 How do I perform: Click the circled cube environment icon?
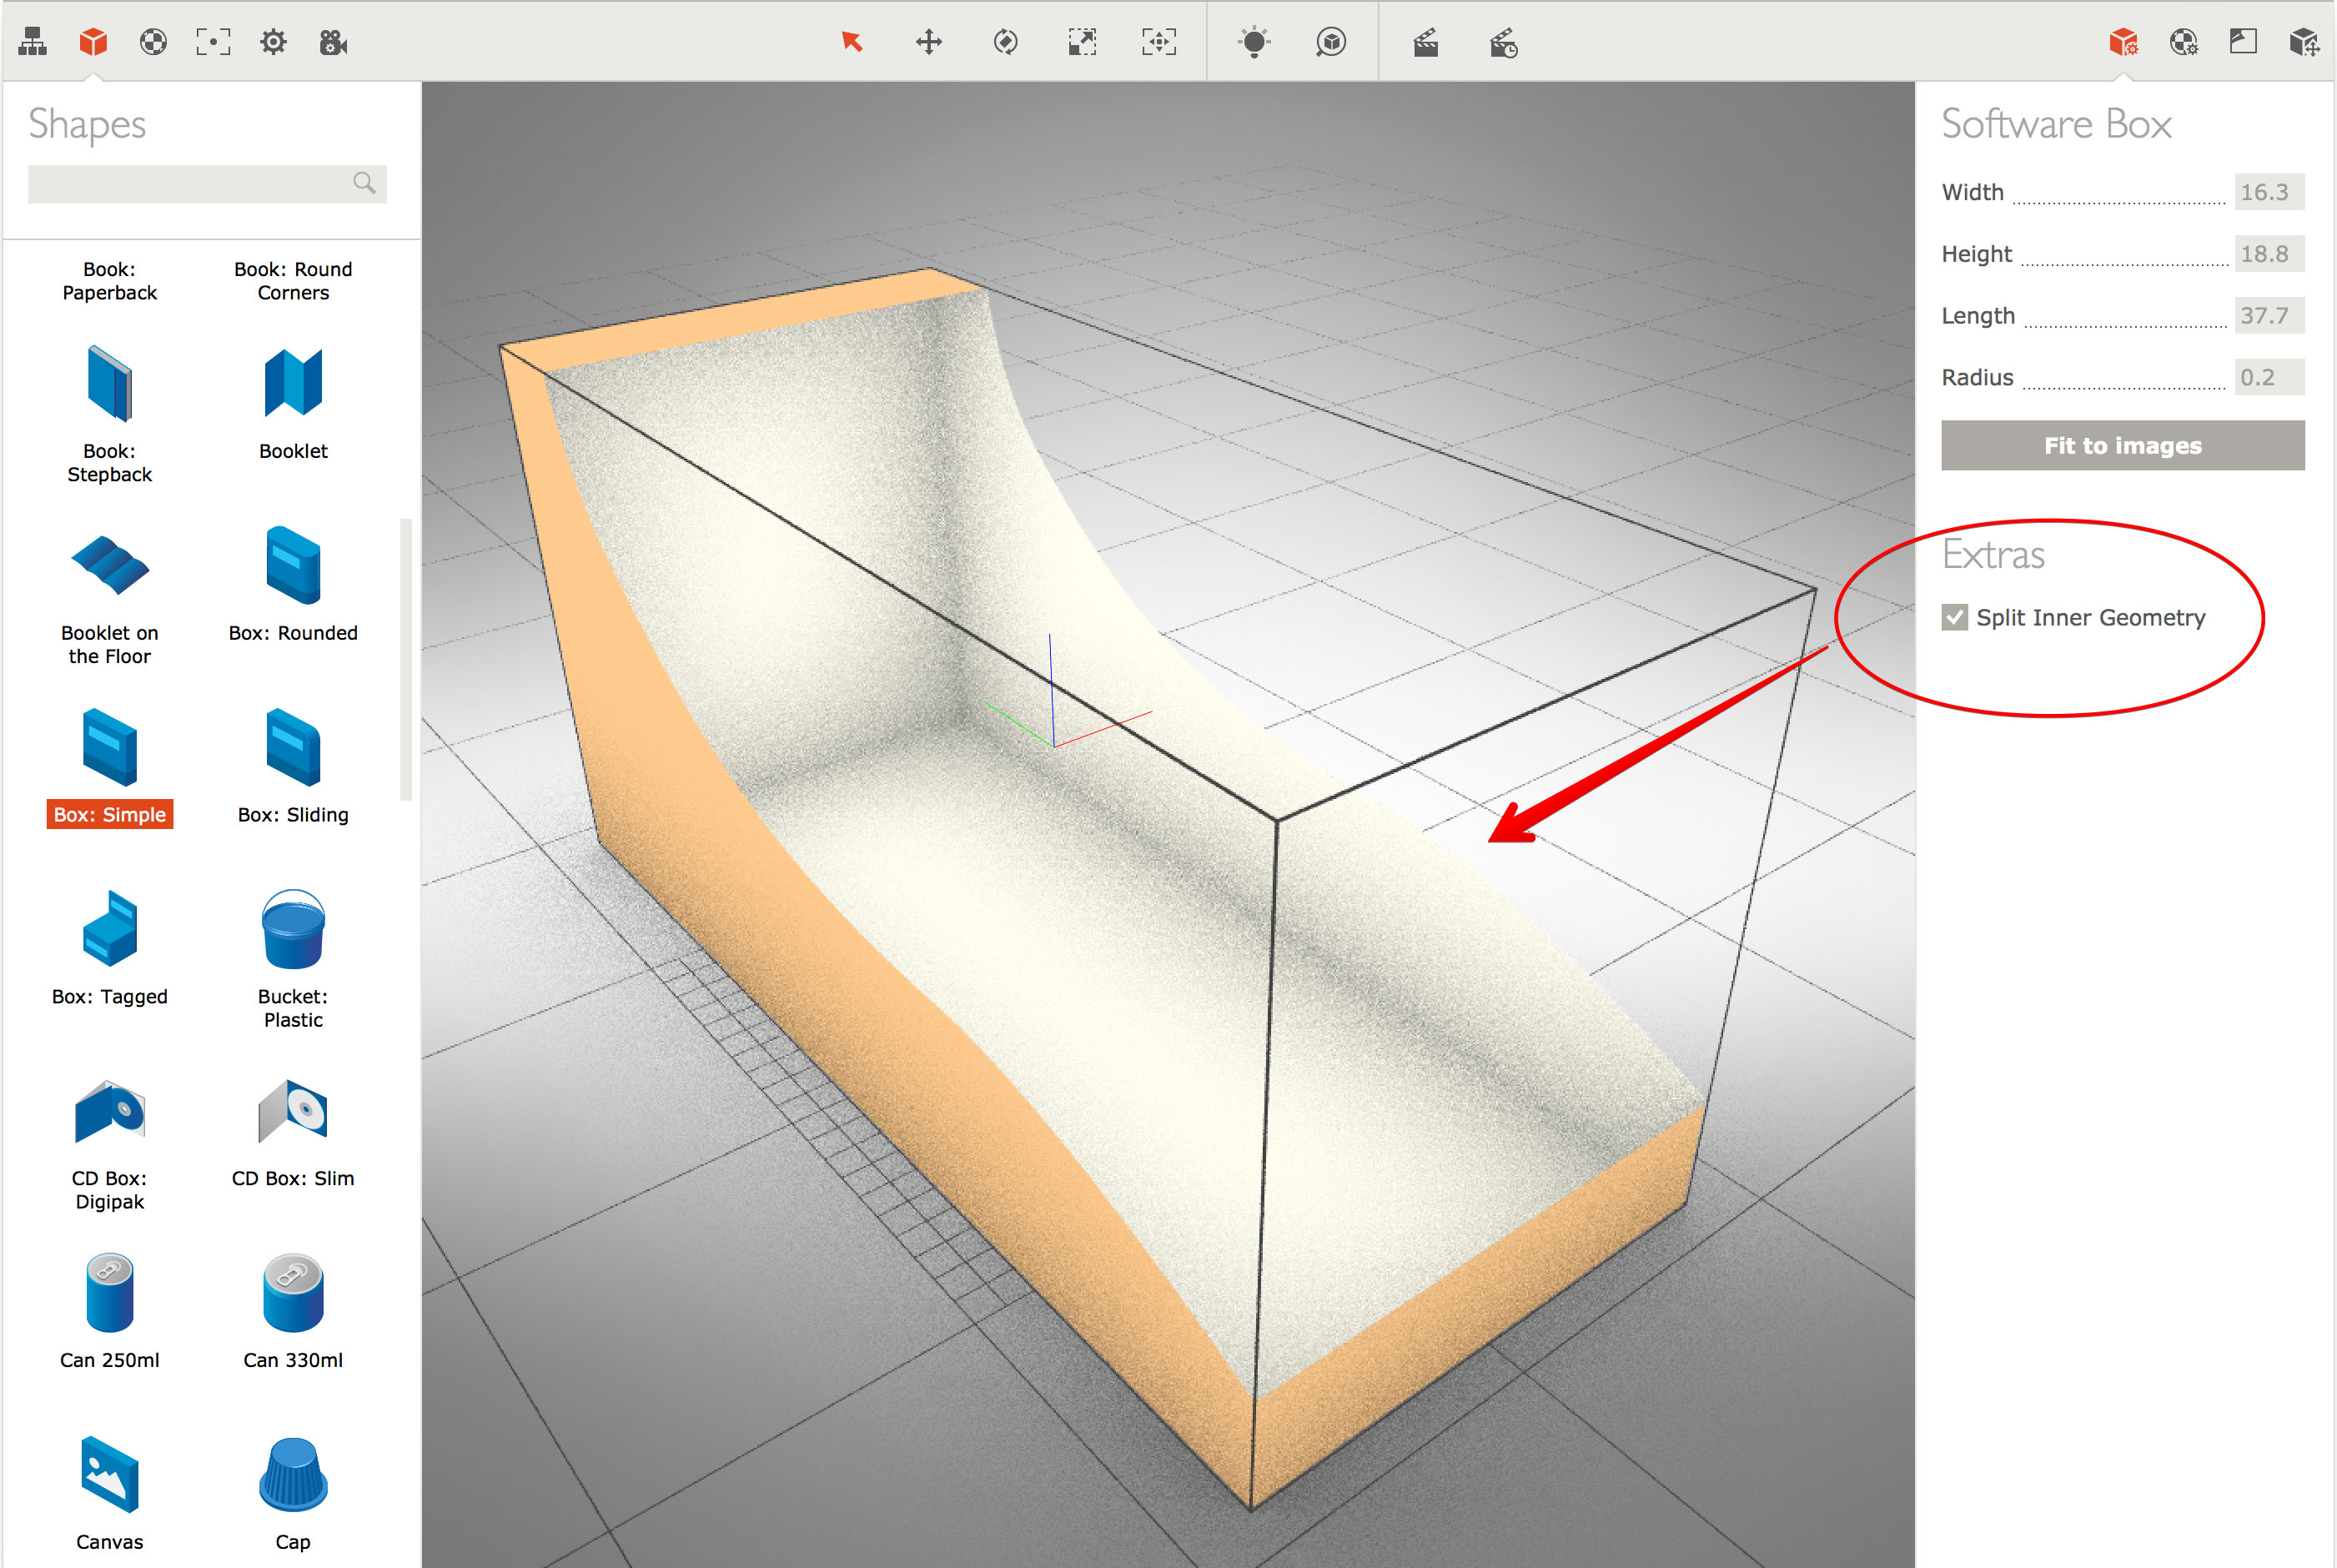(x=1331, y=42)
